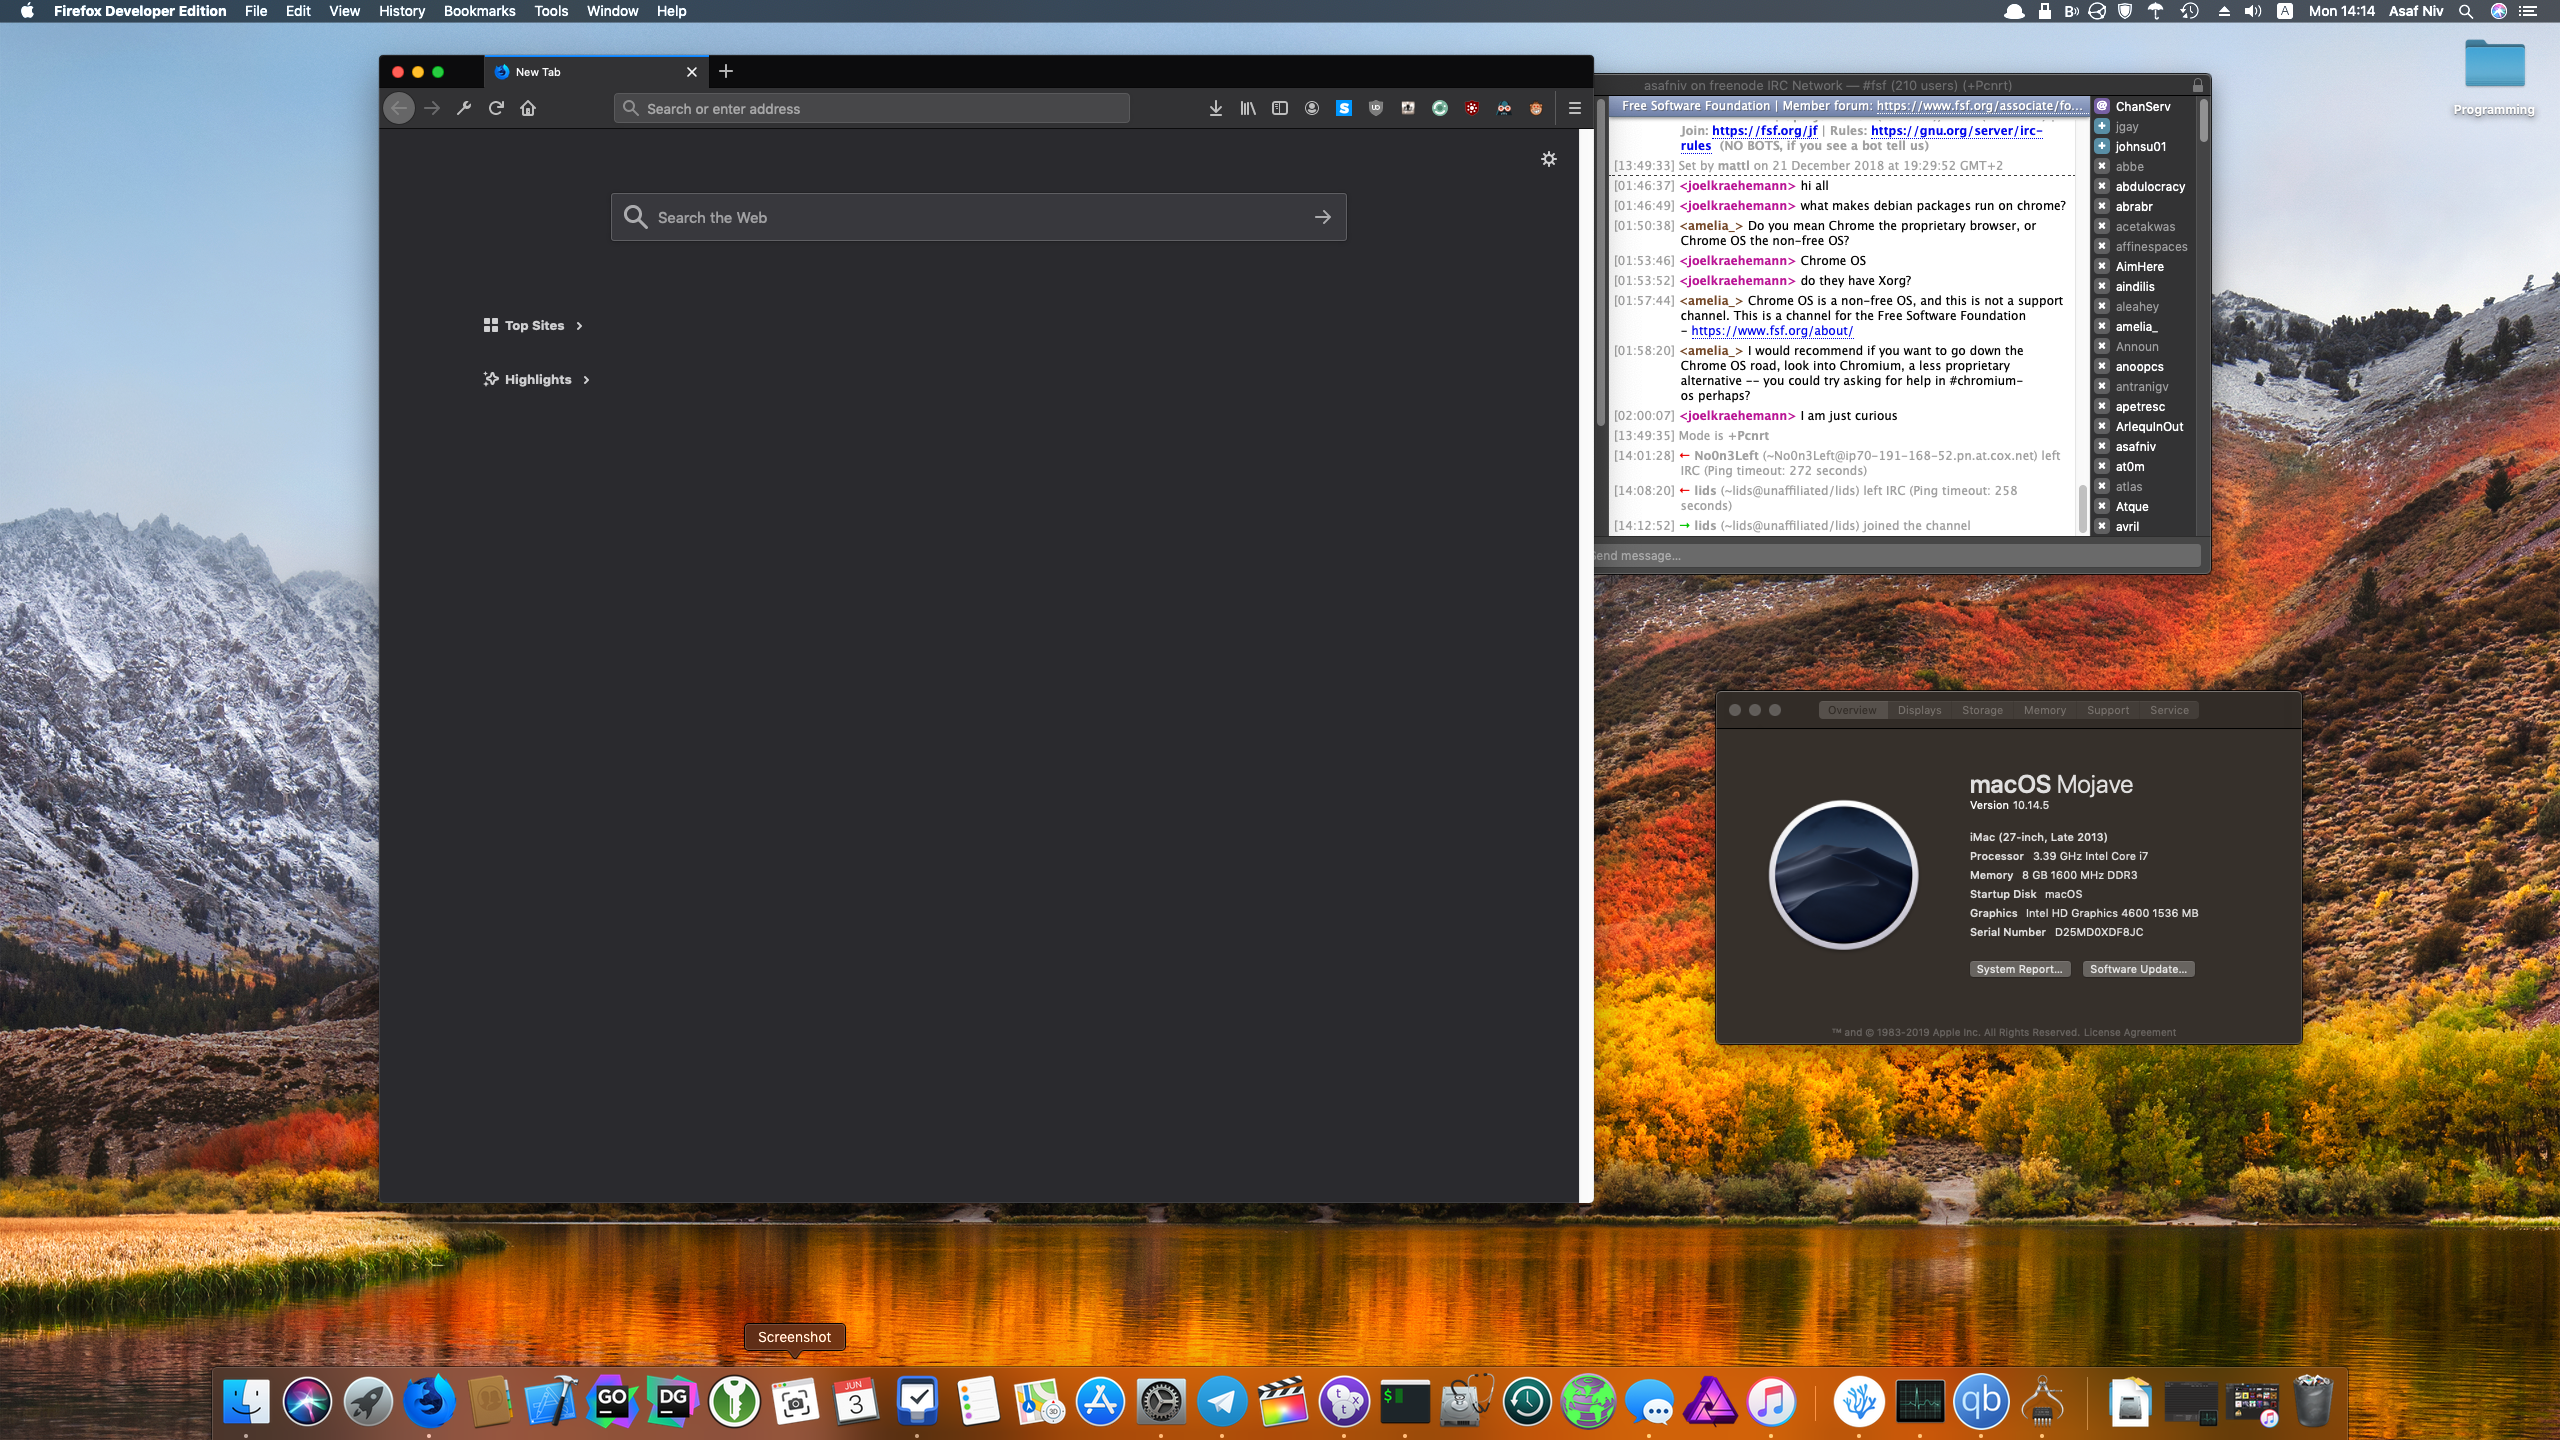This screenshot has height=1440, width=2560.
Task: Click the blue S extension icon in toolbar
Action: click(1343, 108)
